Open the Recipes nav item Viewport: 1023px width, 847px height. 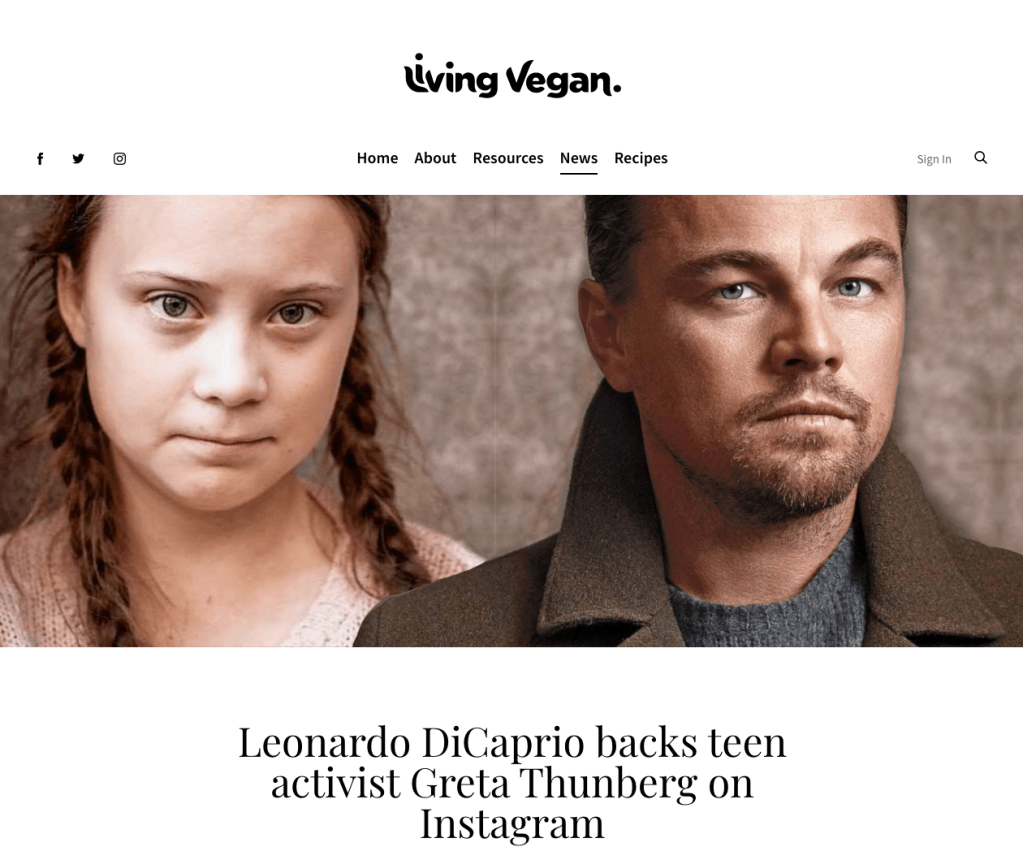click(641, 158)
